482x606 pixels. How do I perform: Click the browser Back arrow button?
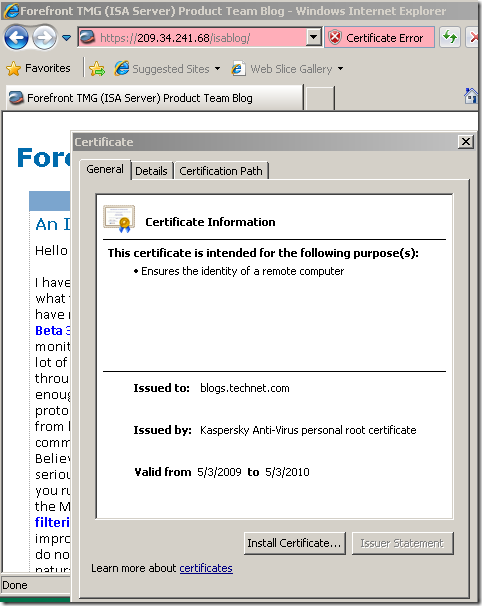click(16, 38)
